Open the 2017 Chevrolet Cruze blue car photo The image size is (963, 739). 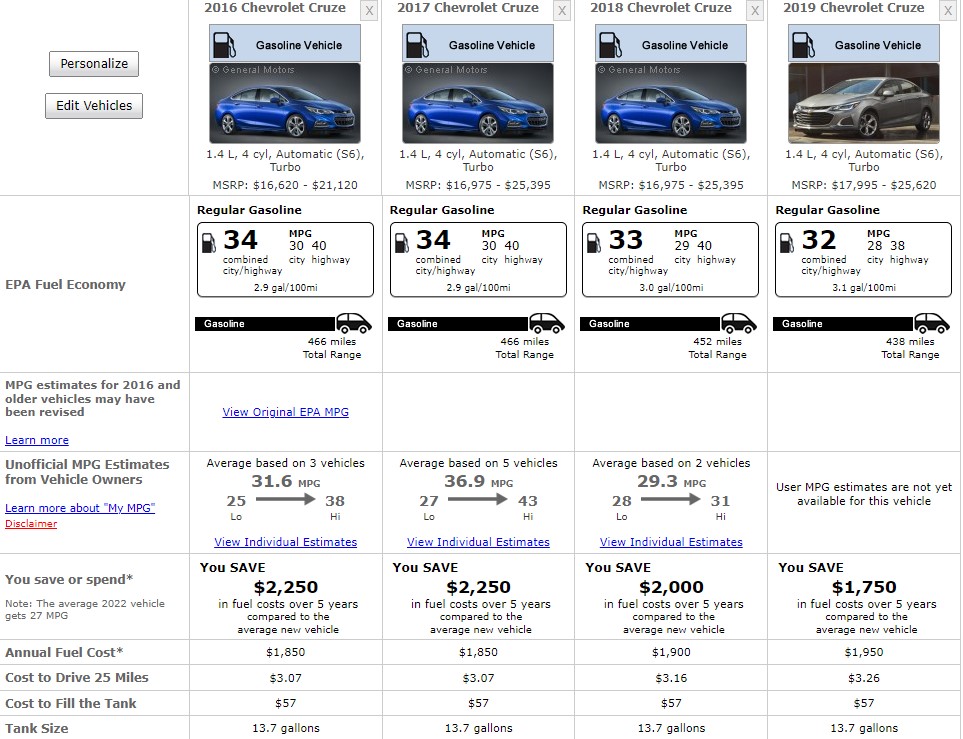pos(478,103)
